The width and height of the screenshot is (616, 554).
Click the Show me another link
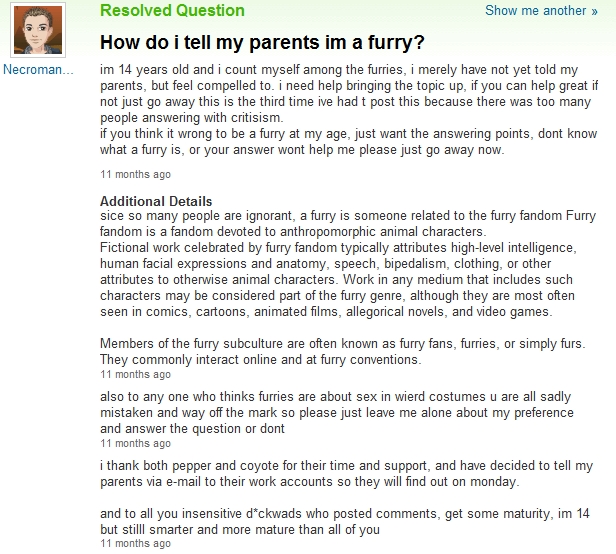(541, 11)
